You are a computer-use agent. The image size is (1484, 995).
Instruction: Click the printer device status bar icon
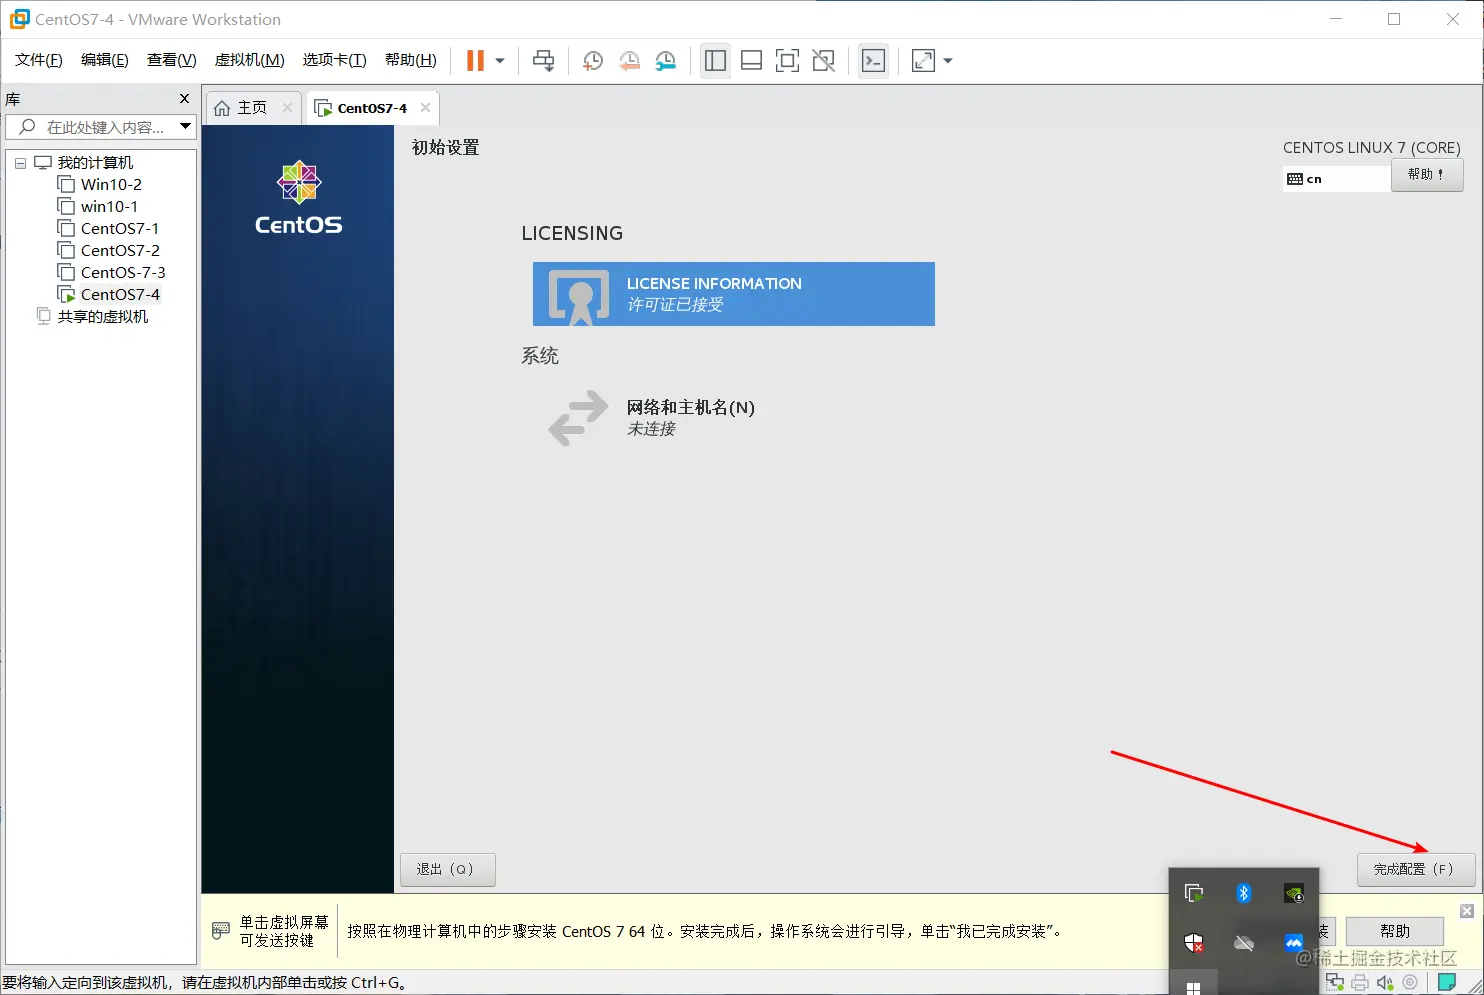1360,983
